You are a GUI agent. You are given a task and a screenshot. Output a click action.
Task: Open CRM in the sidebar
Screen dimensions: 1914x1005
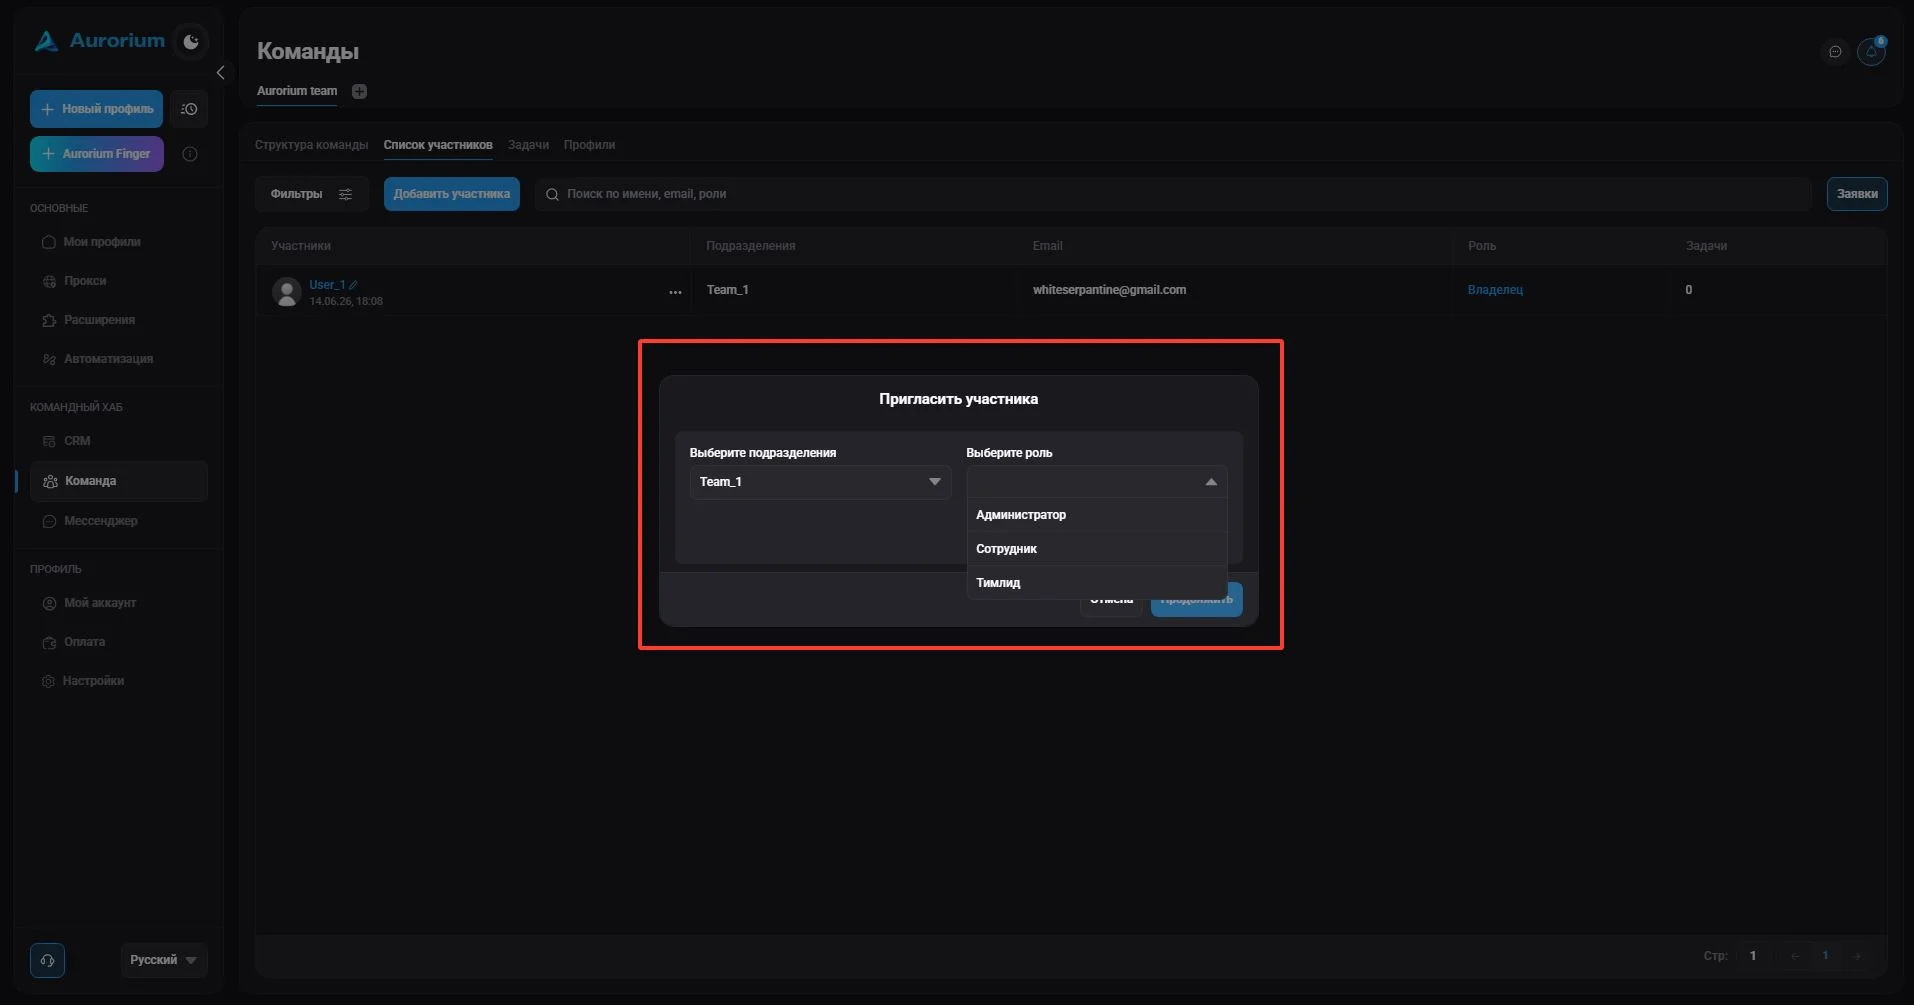click(x=77, y=441)
